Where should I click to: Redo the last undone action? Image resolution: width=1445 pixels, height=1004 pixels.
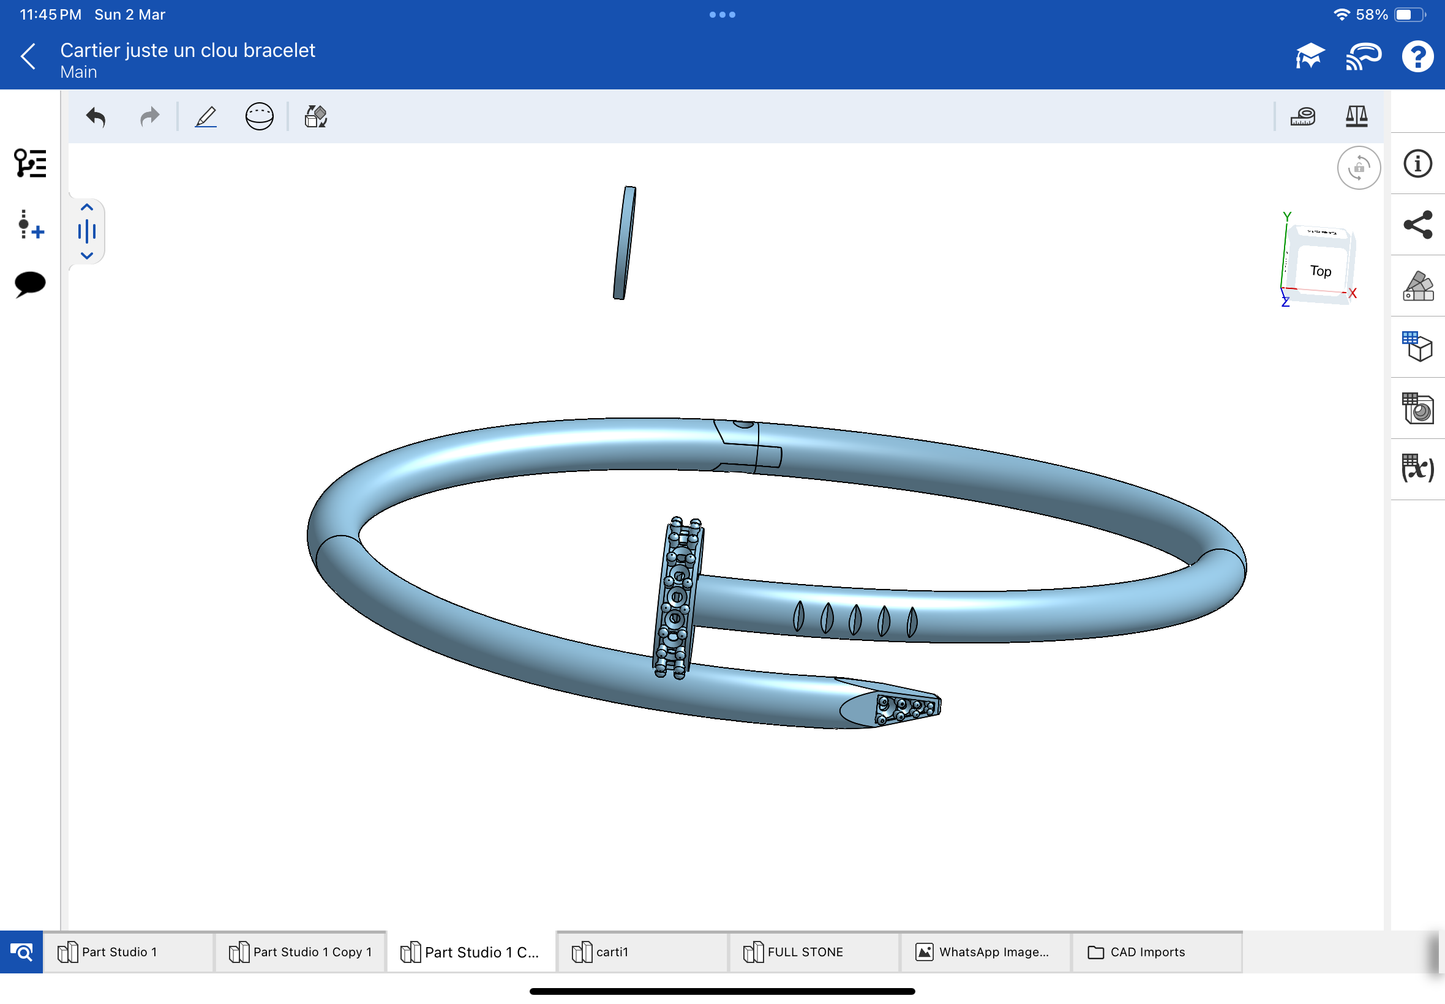click(x=149, y=117)
